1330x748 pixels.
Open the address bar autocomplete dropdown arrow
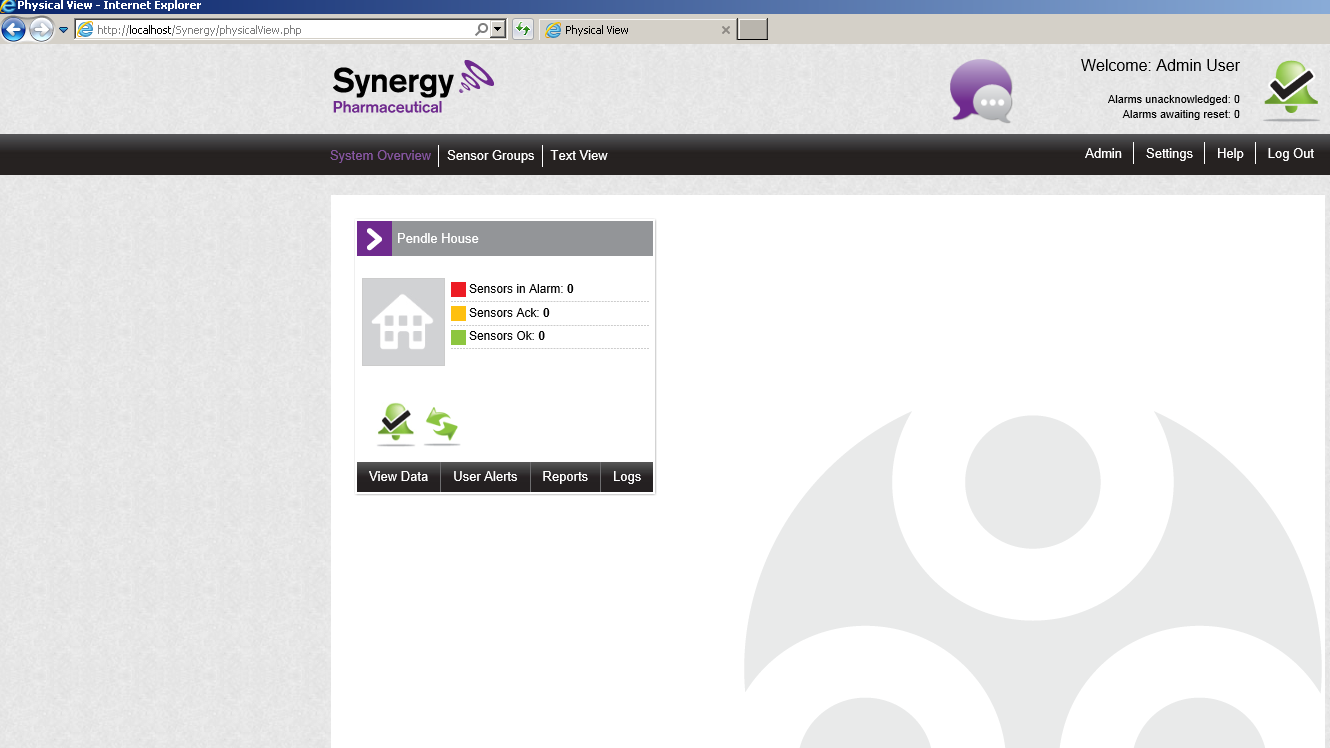(498, 29)
